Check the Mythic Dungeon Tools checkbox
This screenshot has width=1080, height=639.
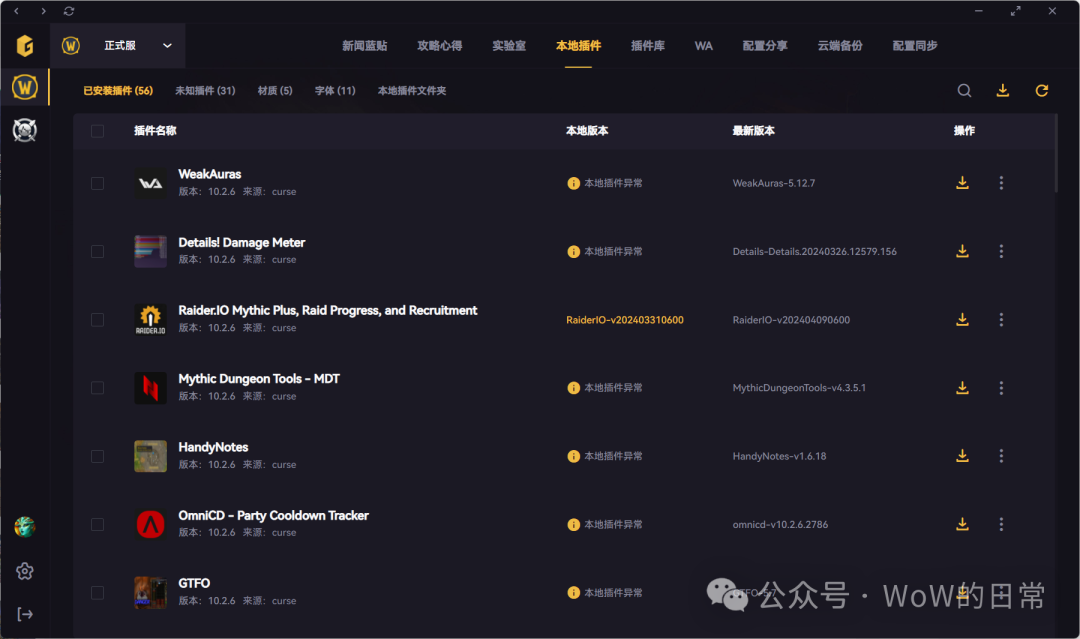click(x=98, y=388)
